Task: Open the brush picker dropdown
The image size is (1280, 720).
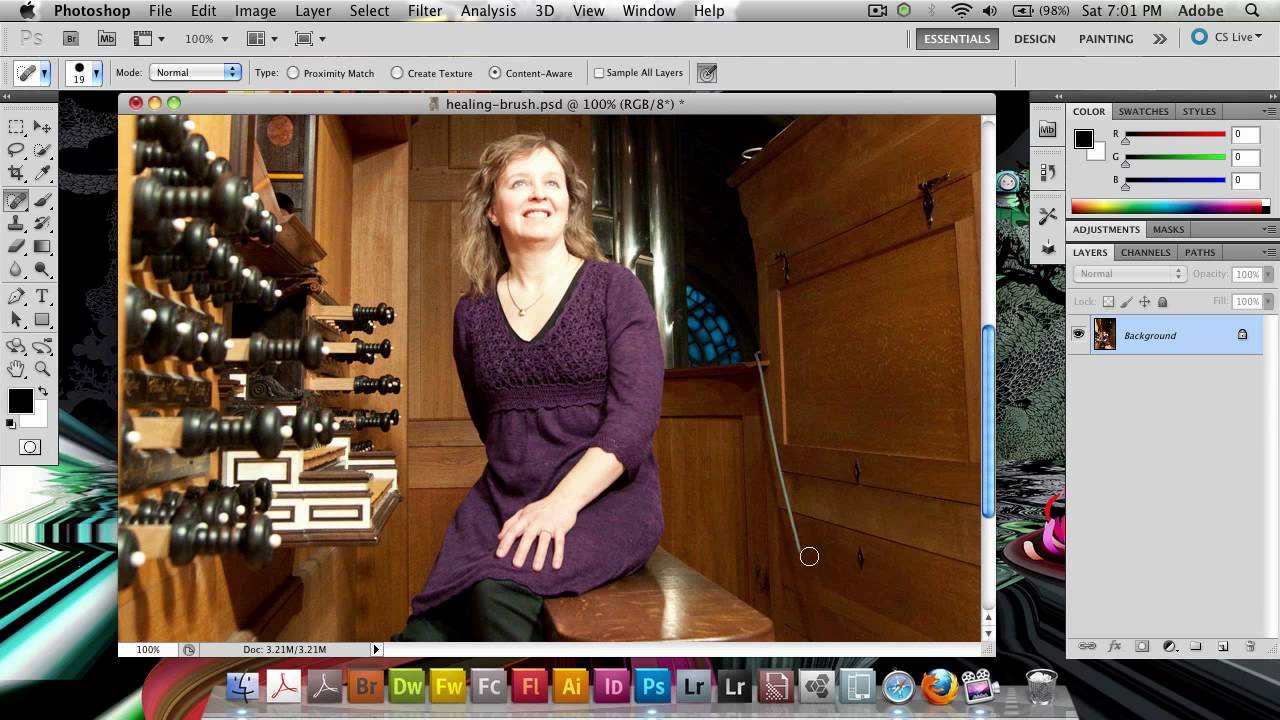Action: pos(97,73)
